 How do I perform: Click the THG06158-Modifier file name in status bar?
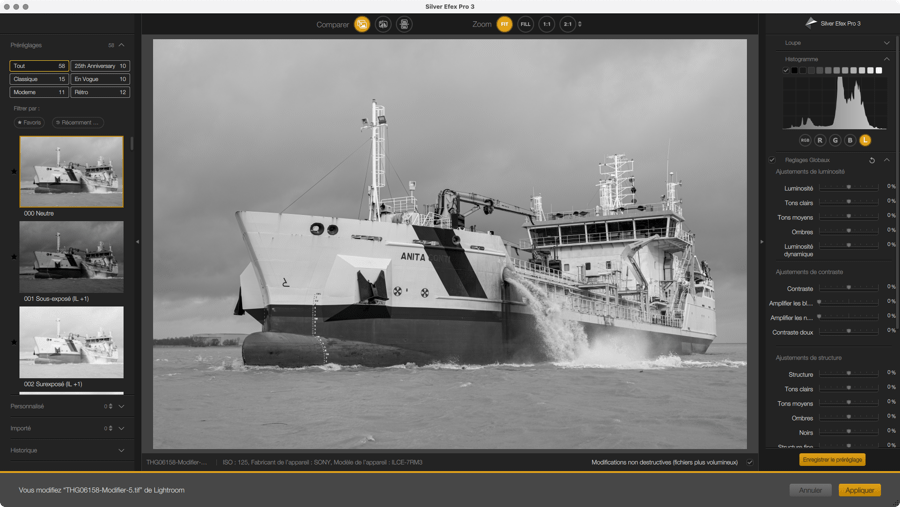tap(176, 462)
